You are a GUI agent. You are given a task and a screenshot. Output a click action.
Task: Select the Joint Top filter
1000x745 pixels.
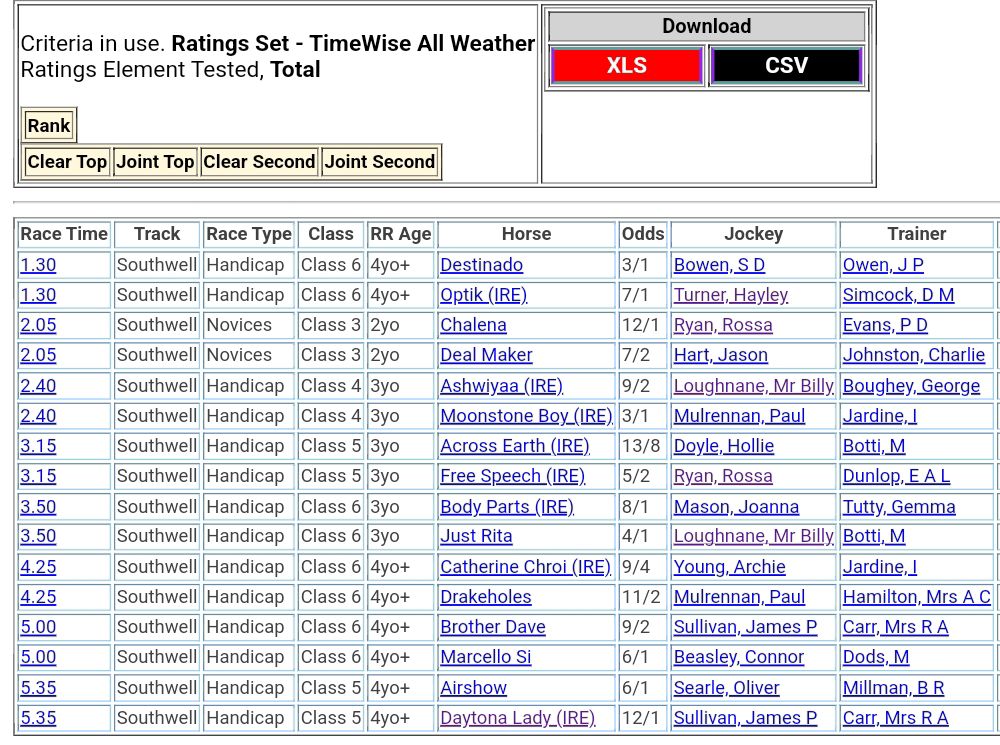155,162
